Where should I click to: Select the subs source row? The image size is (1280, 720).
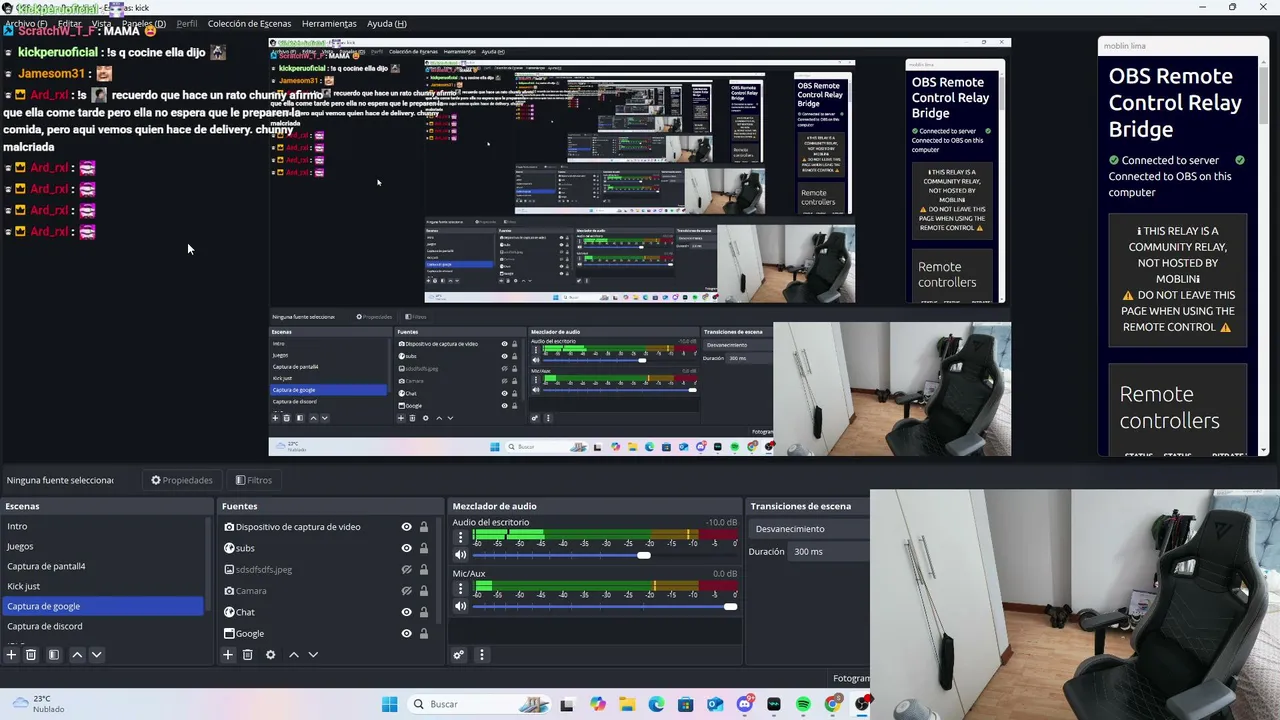(329, 548)
